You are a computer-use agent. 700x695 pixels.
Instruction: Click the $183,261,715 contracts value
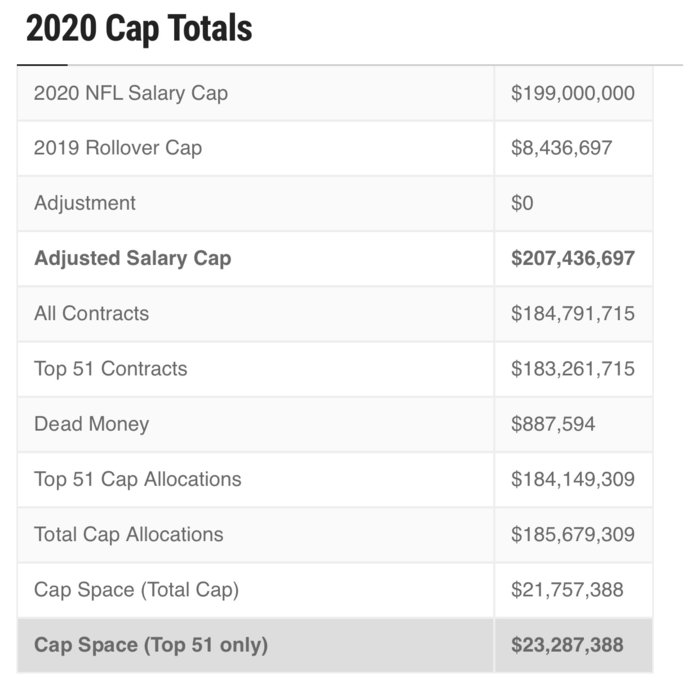pyautogui.click(x=572, y=368)
